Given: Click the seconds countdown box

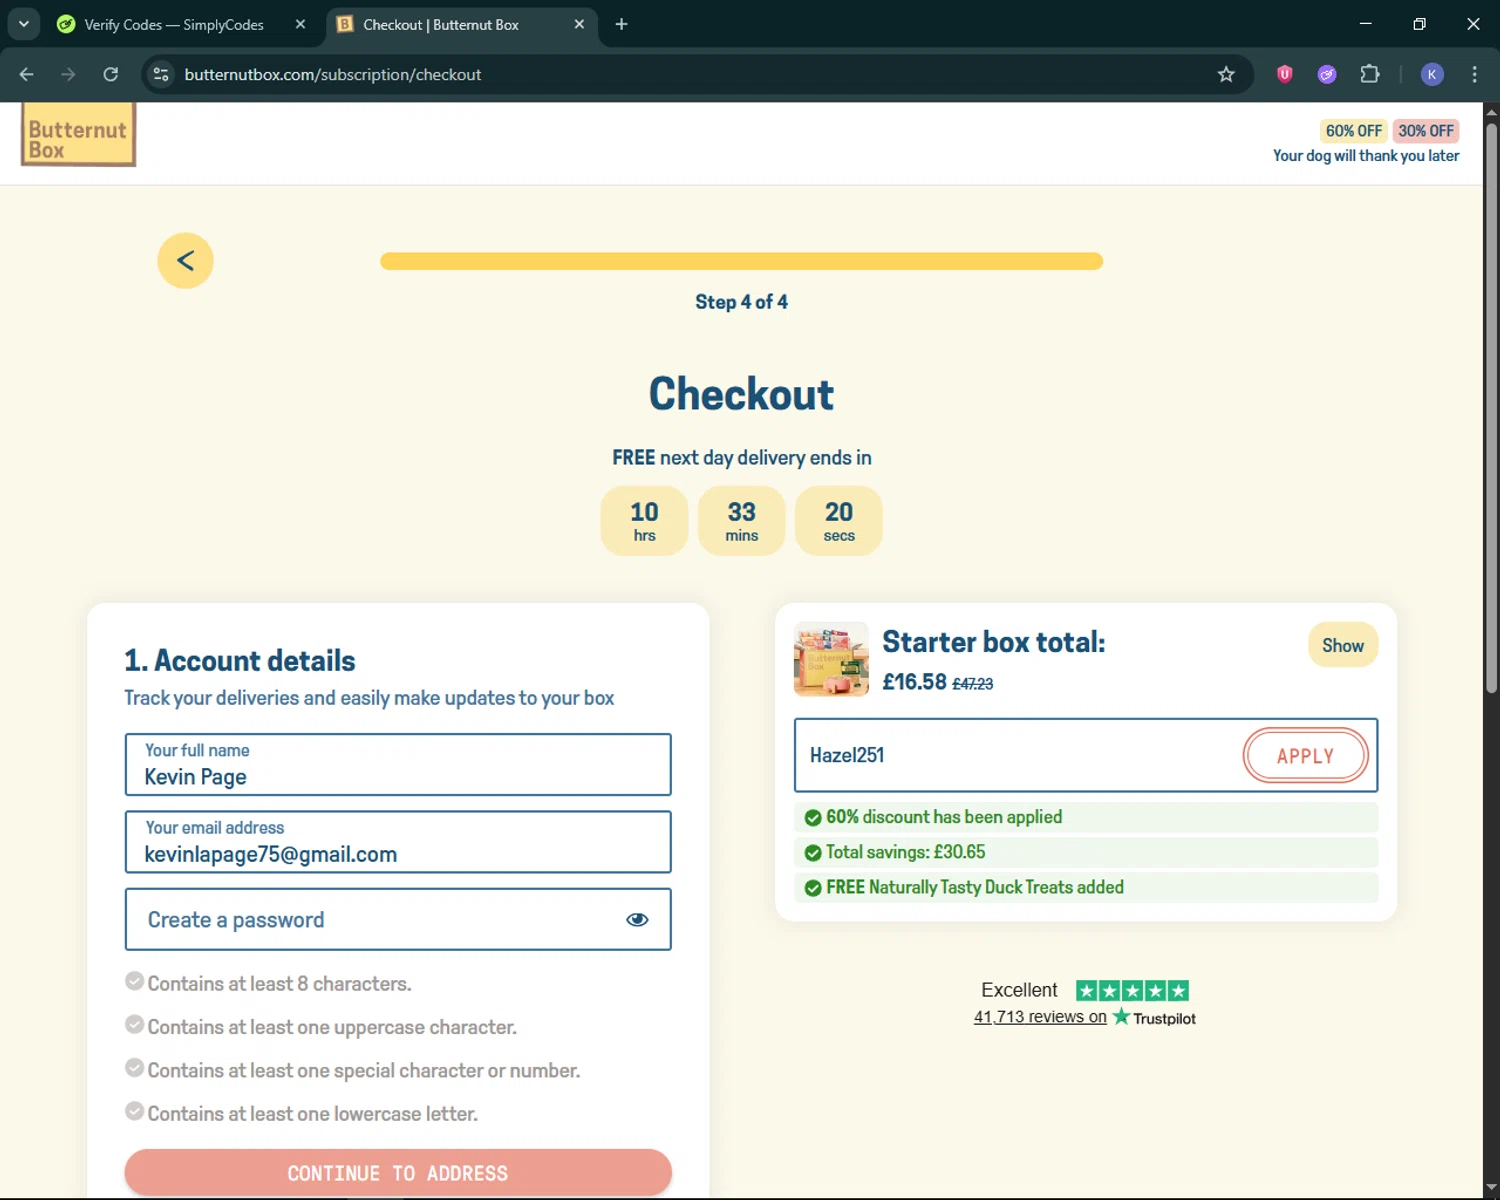Looking at the screenshot, I should coord(838,520).
